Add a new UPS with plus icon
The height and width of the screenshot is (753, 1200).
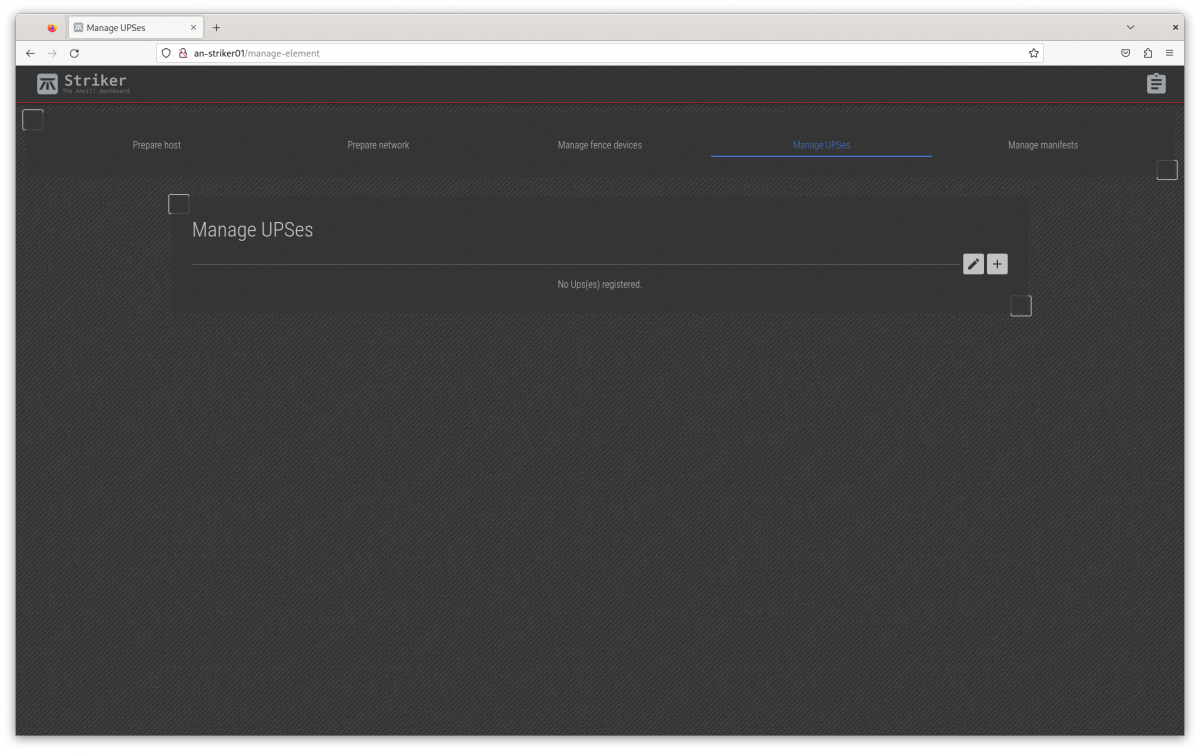pyautogui.click(x=997, y=264)
